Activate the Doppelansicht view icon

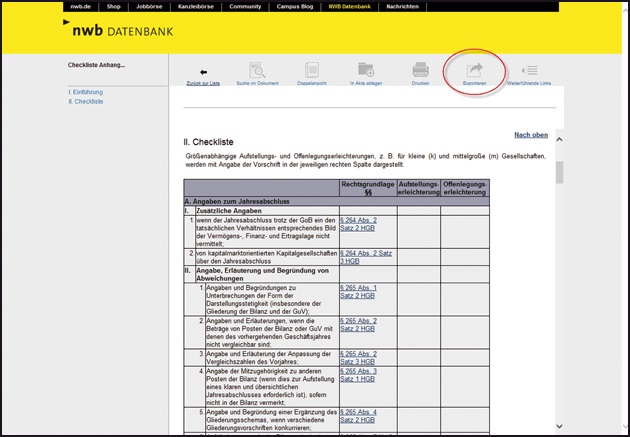click(311, 71)
